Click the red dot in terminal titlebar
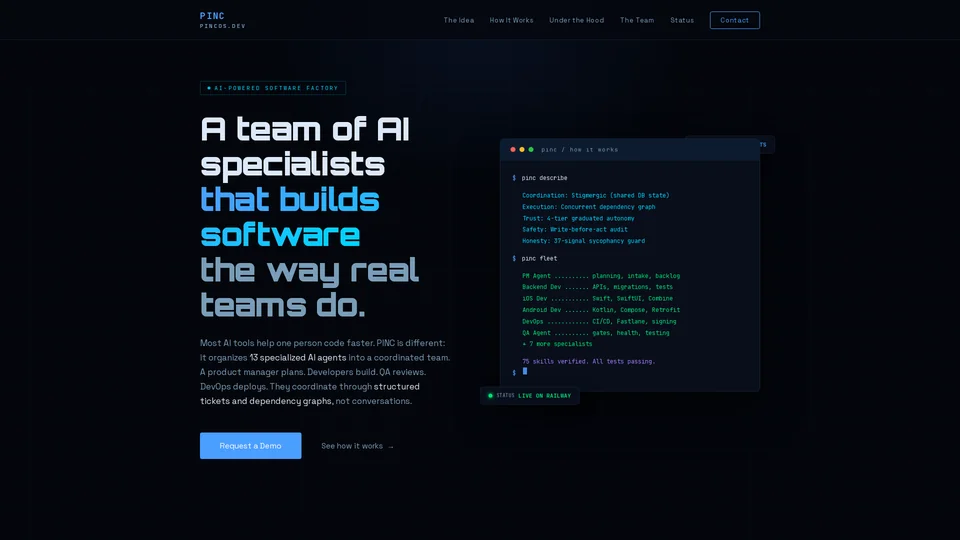This screenshot has width=960, height=540. (513, 149)
